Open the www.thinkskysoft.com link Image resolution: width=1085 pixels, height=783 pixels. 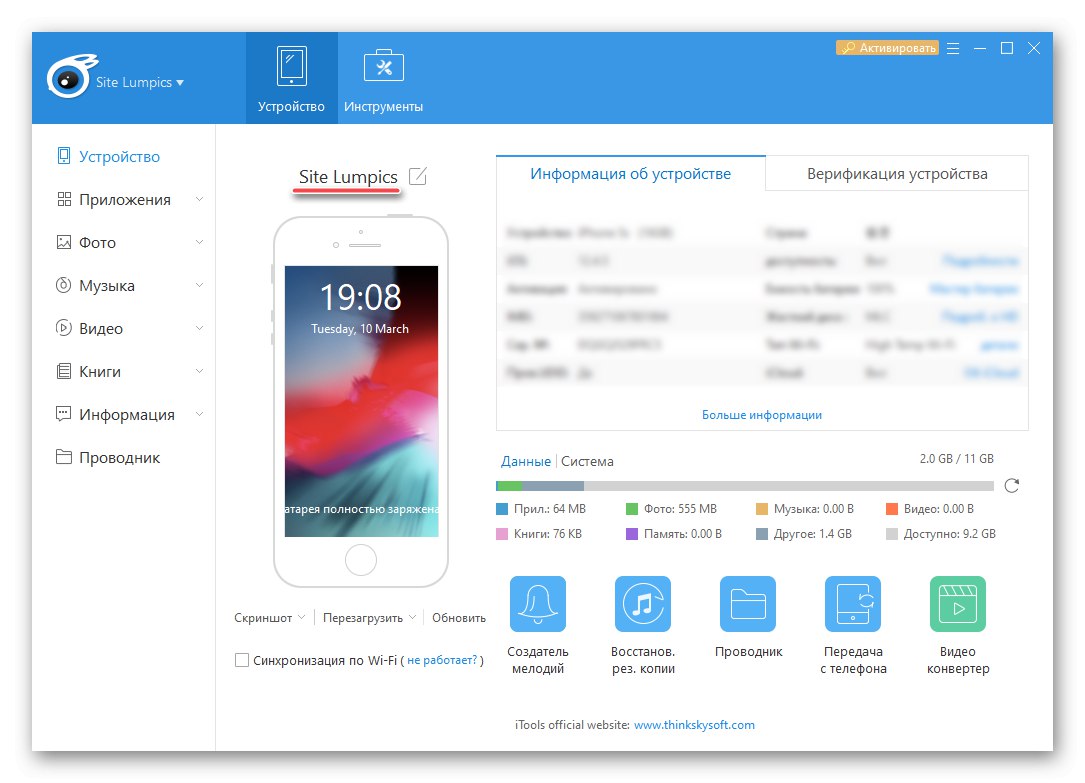point(694,725)
